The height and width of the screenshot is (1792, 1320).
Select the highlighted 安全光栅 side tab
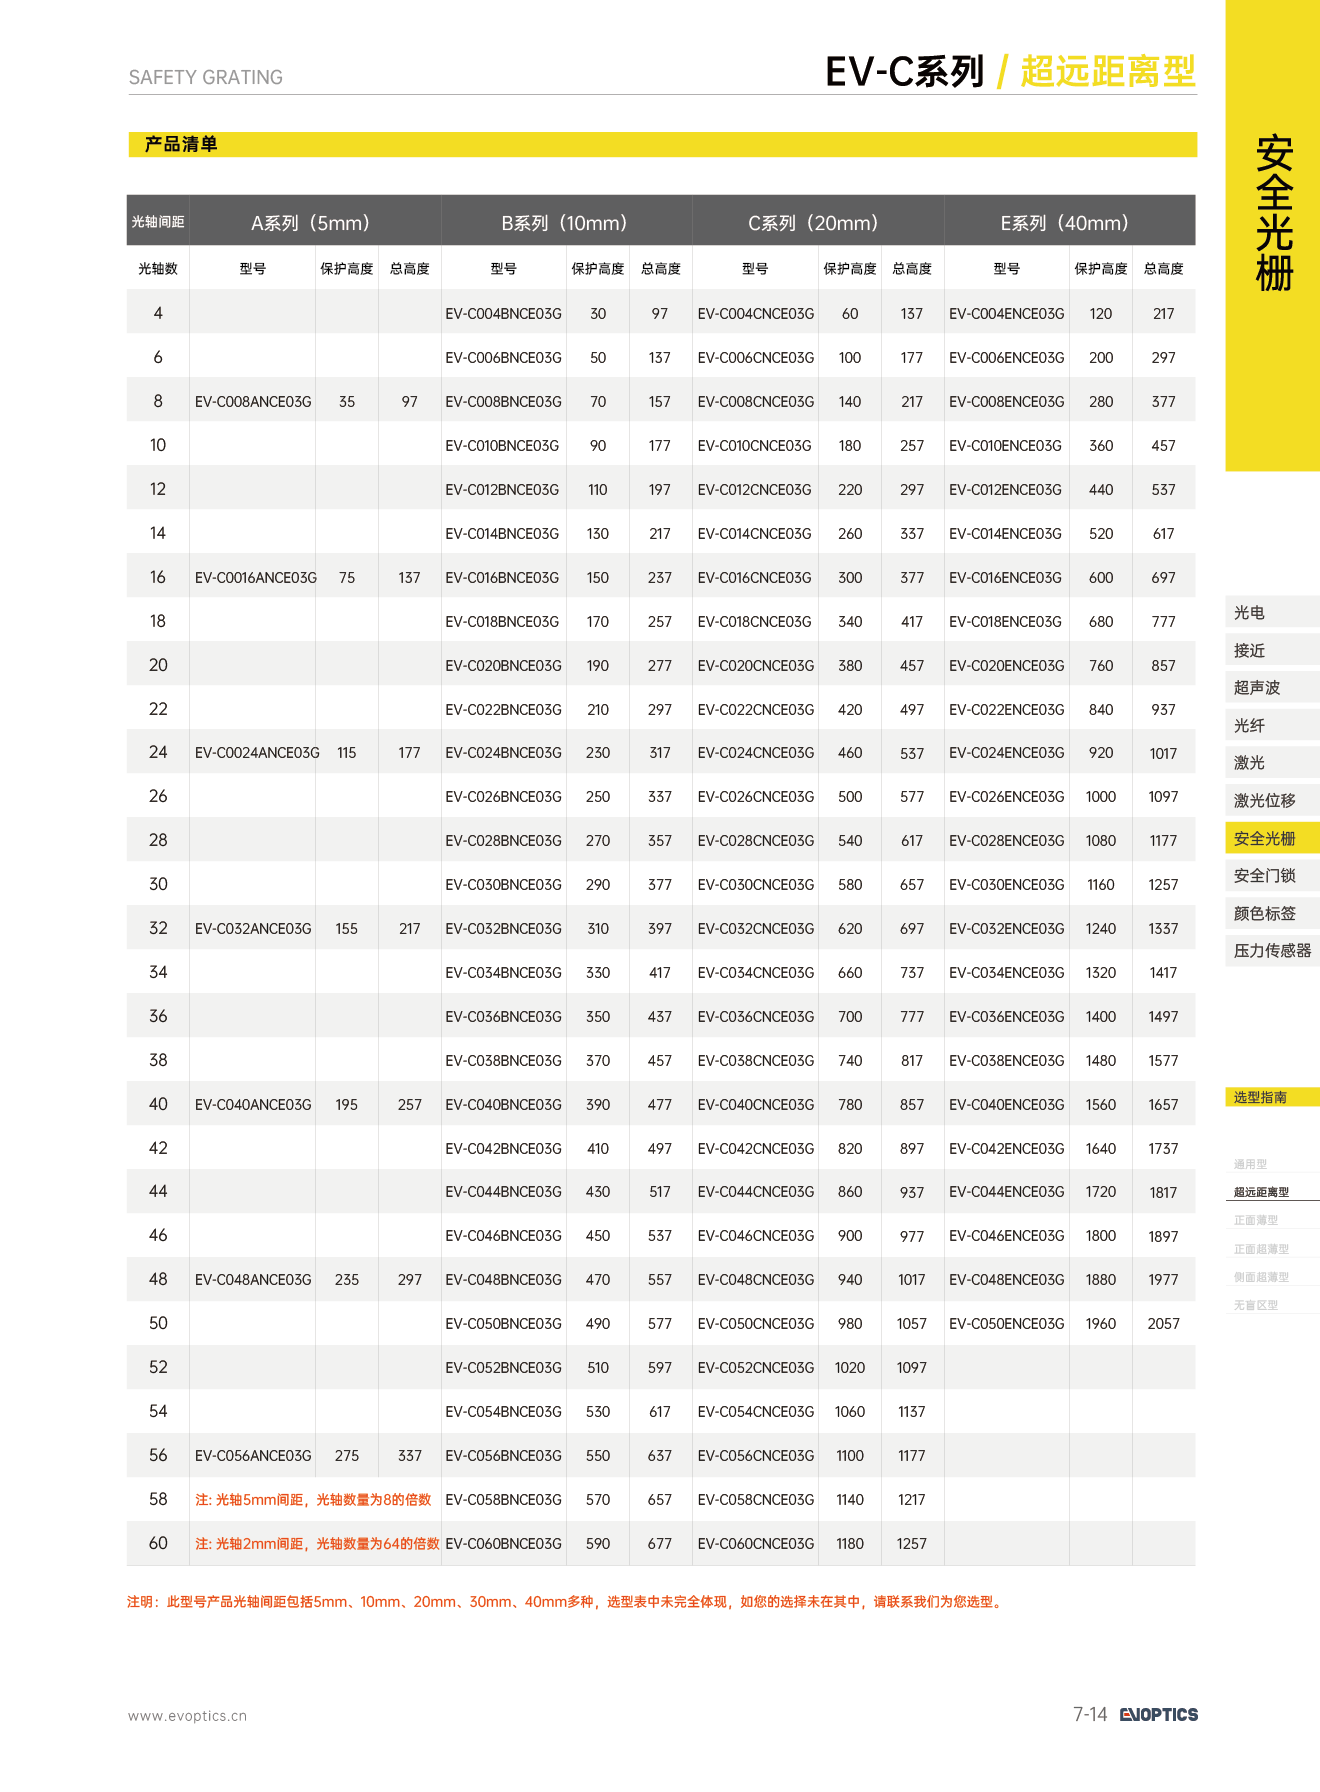click(1272, 838)
